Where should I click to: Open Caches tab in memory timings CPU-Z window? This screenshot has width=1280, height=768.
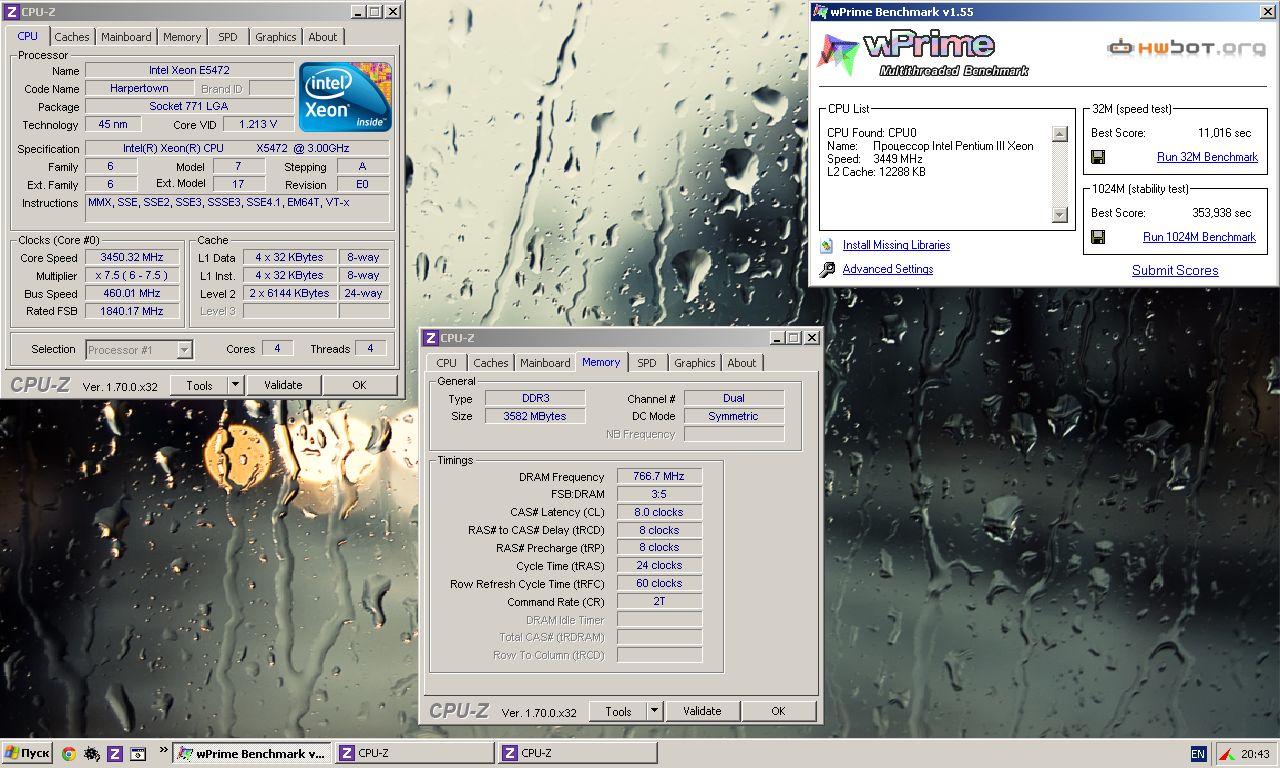point(491,363)
